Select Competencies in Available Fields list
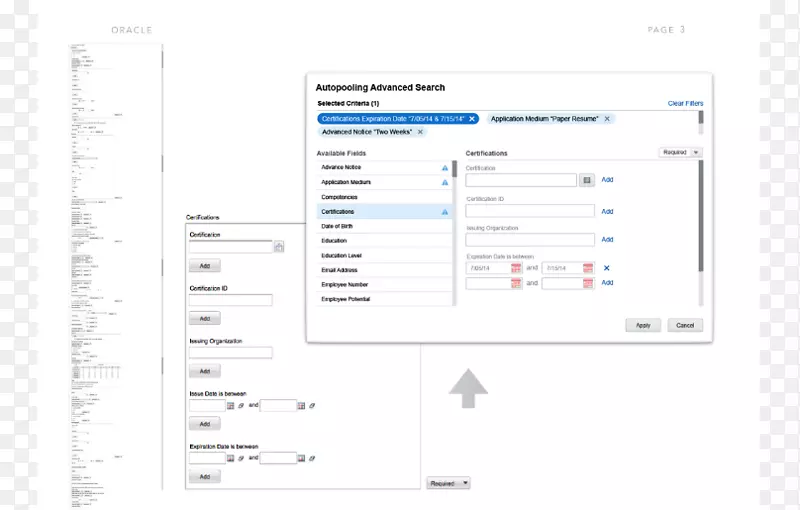This screenshot has width=800, height=510. pos(339,198)
